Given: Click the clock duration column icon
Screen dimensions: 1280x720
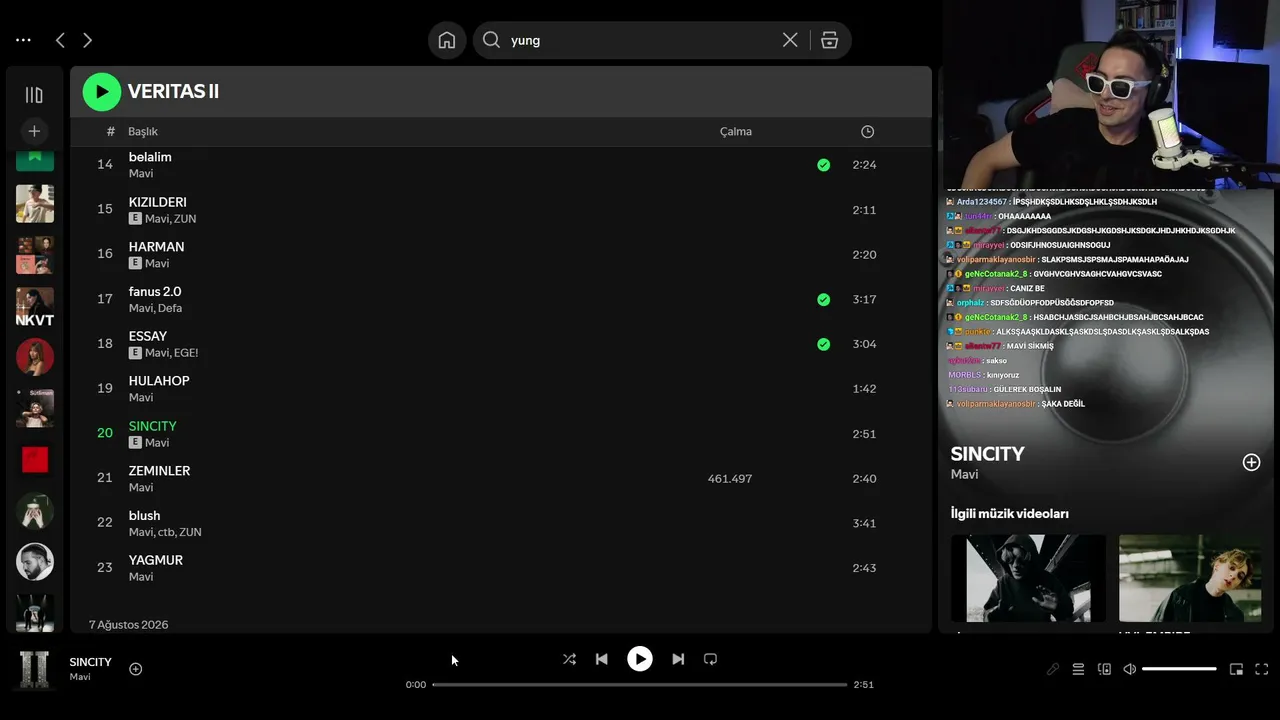Looking at the screenshot, I should [x=867, y=132].
